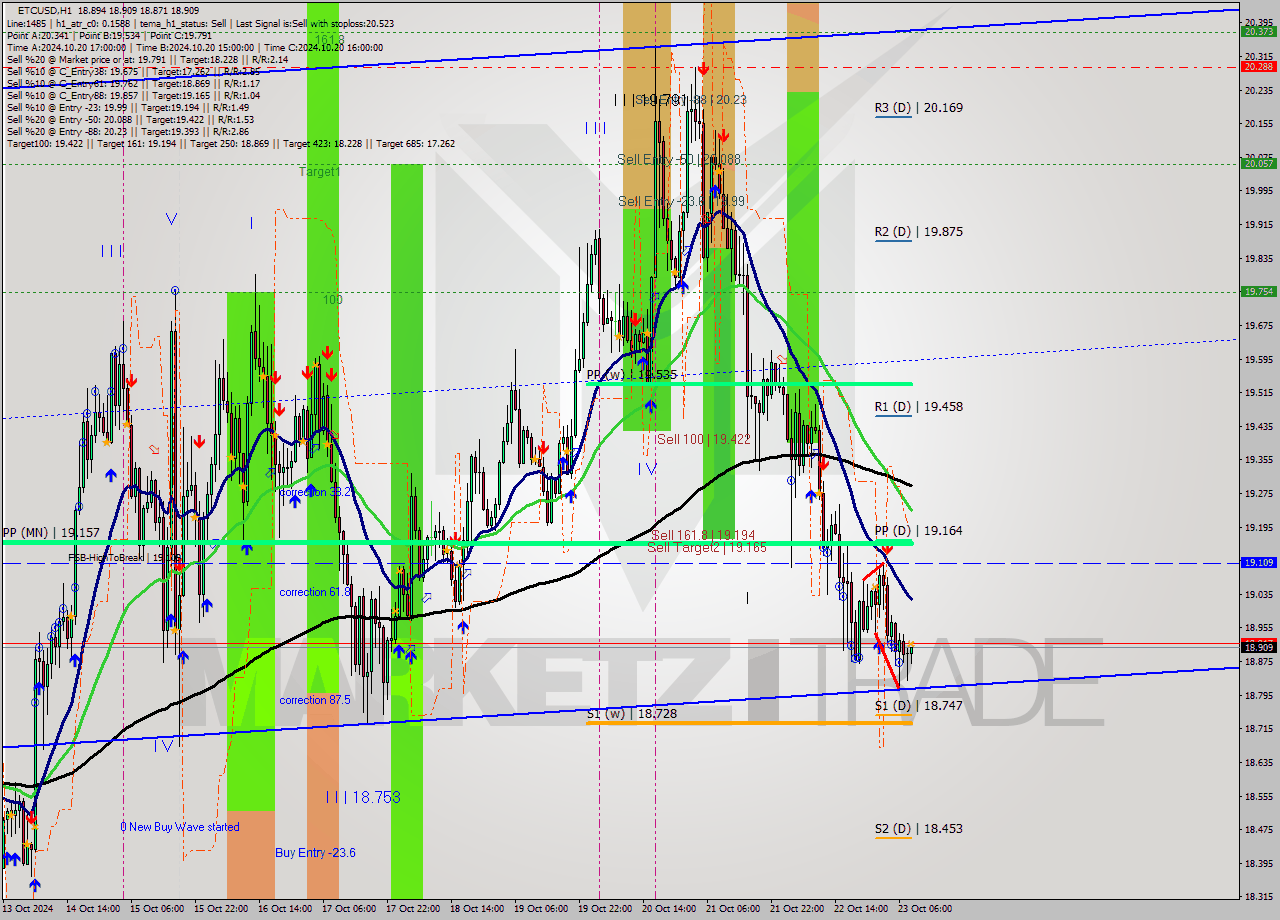1280x920 pixels.
Task: Select the 18.315 price axis value
Action: pos(1258,897)
